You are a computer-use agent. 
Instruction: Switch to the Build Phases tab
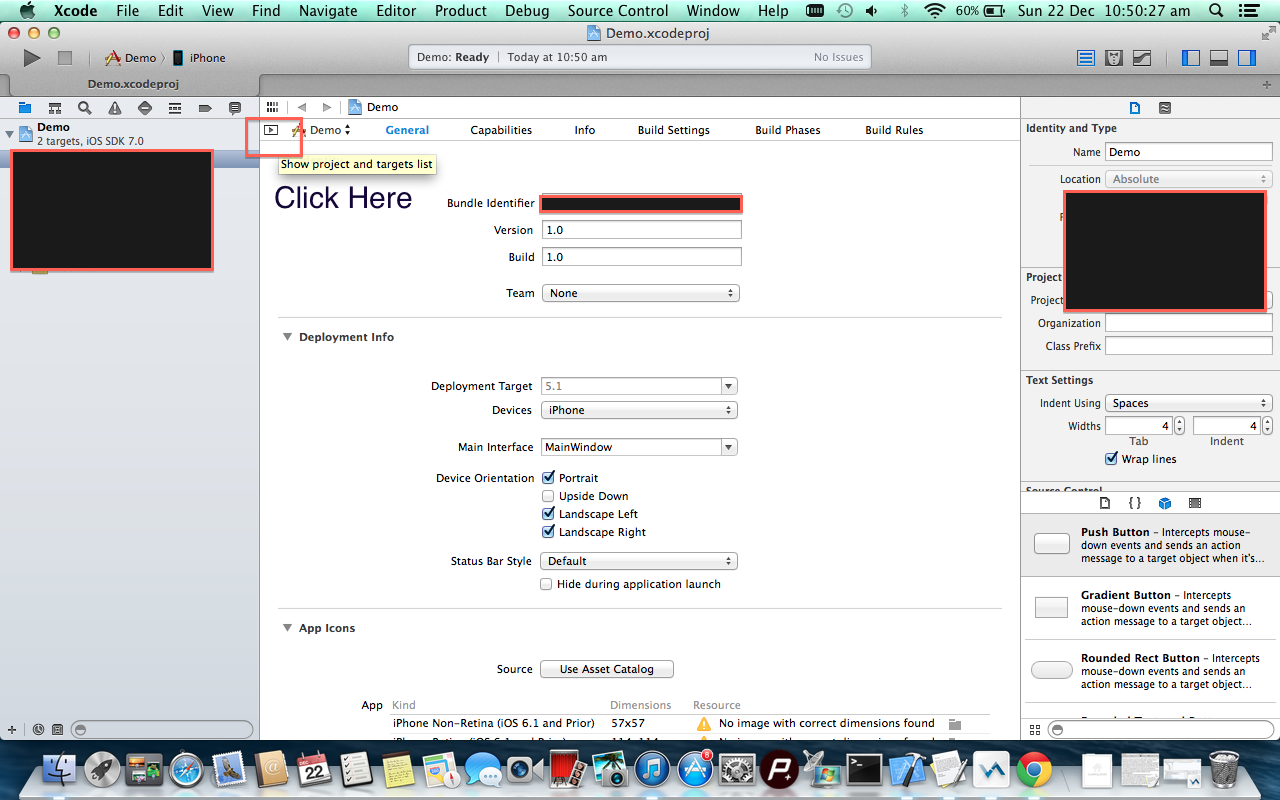(x=788, y=130)
